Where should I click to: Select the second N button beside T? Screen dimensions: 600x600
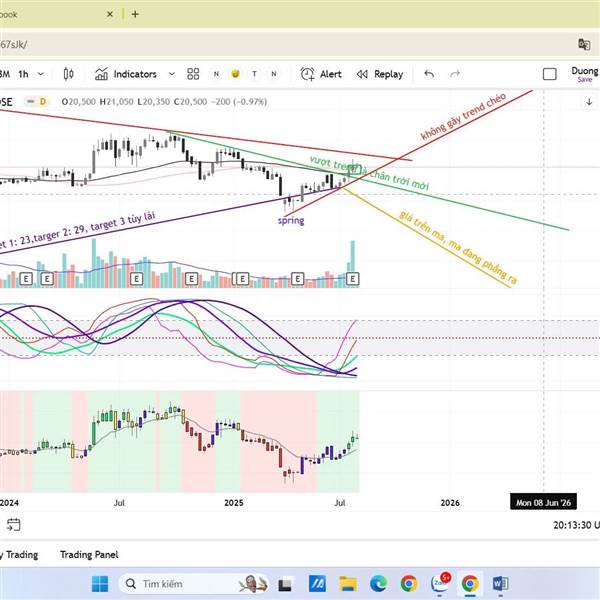pos(274,74)
